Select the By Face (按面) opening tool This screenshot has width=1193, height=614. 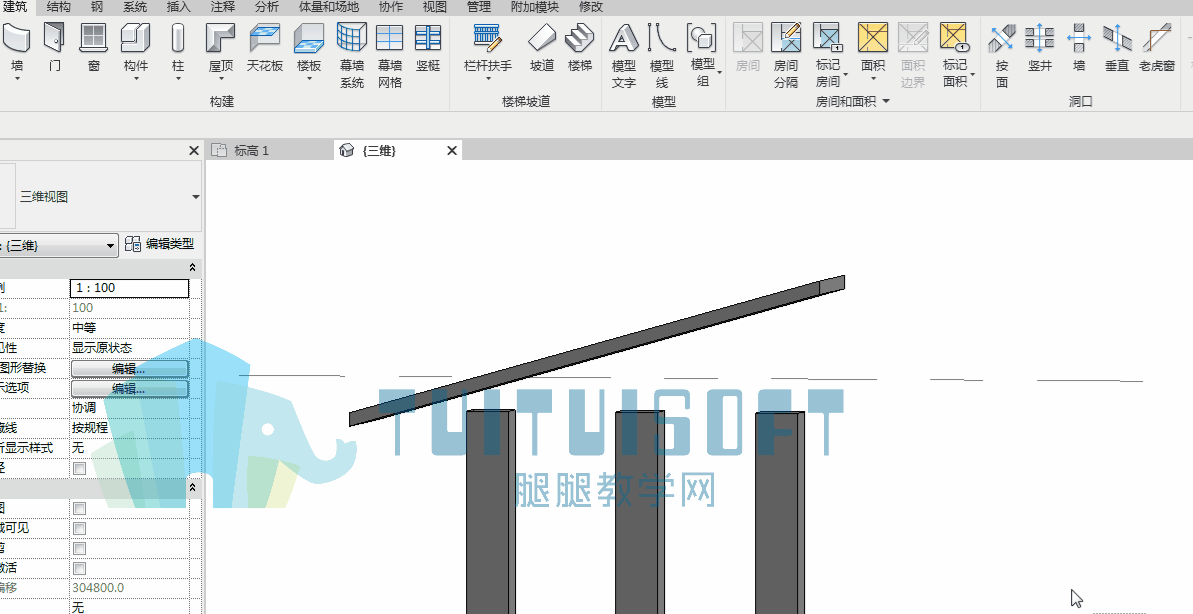pos(1002,55)
